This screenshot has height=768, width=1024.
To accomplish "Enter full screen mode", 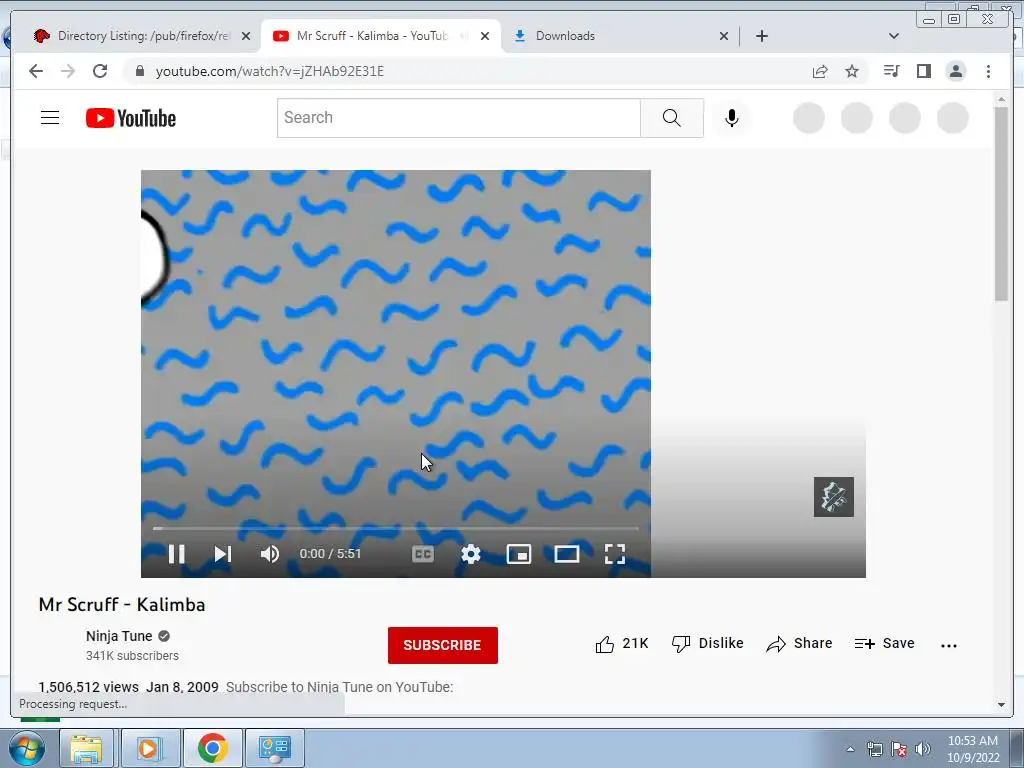I will tap(615, 554).
